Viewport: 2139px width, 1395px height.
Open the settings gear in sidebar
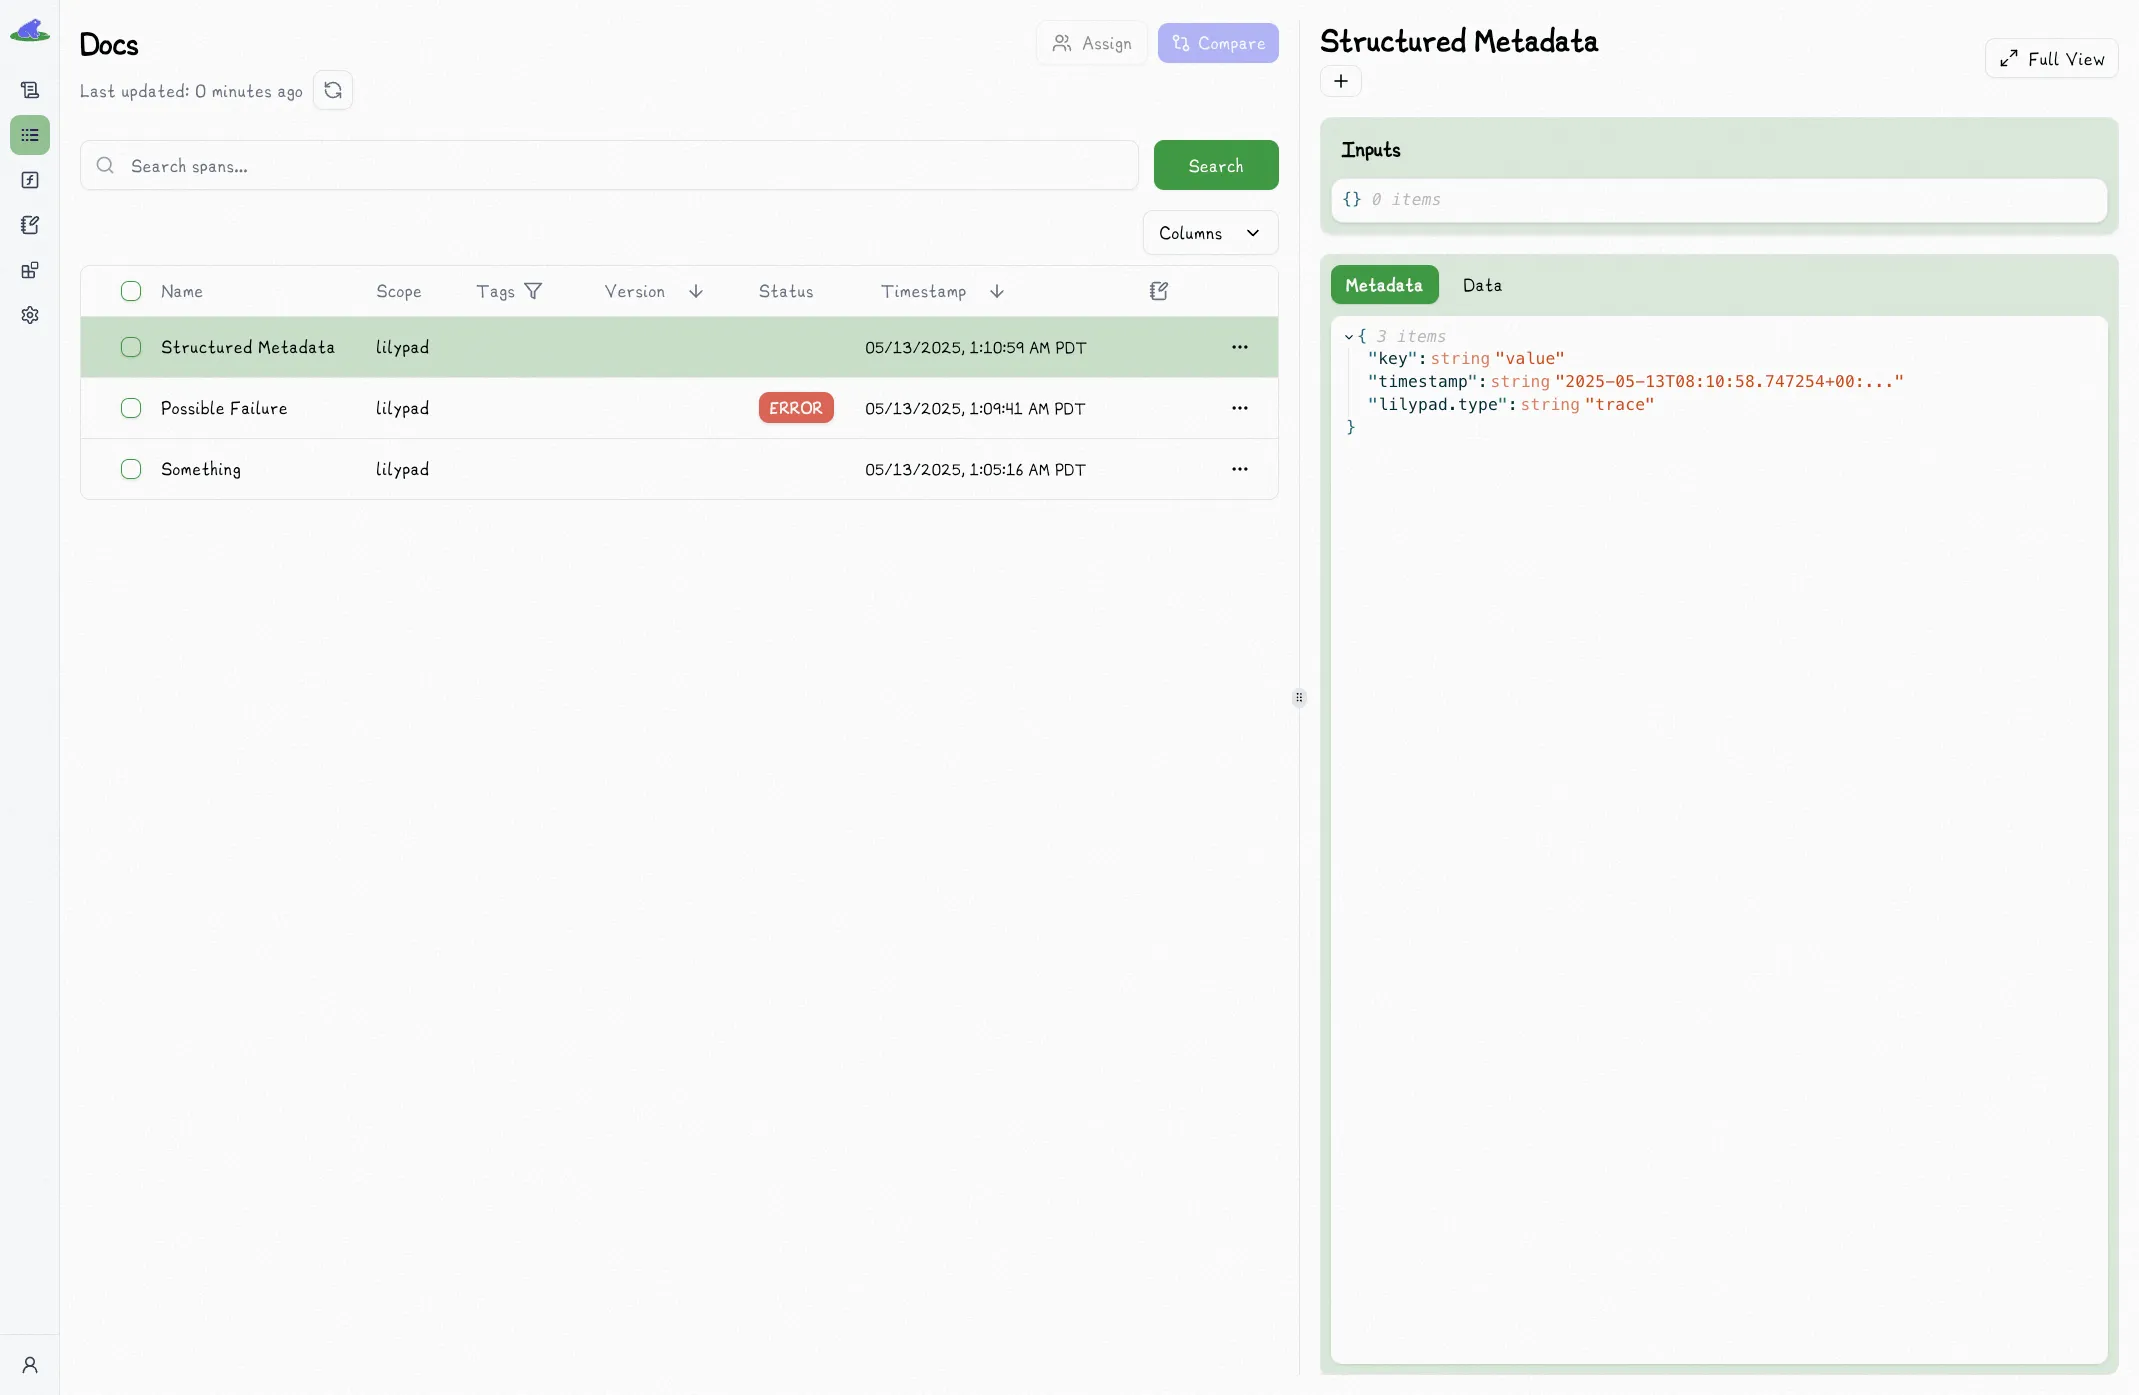pyautogui.click(x=30, y=315)
